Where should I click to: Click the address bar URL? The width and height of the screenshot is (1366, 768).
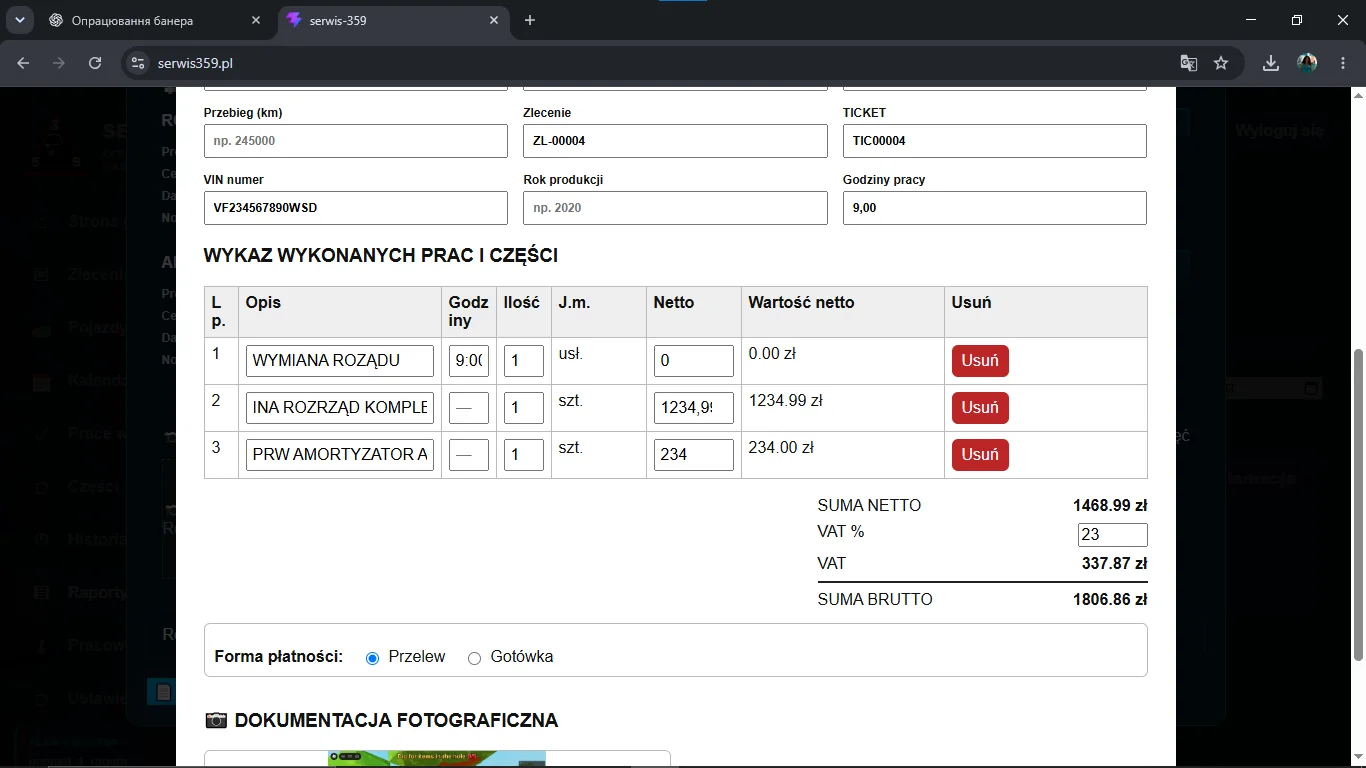tap(196, 63)
